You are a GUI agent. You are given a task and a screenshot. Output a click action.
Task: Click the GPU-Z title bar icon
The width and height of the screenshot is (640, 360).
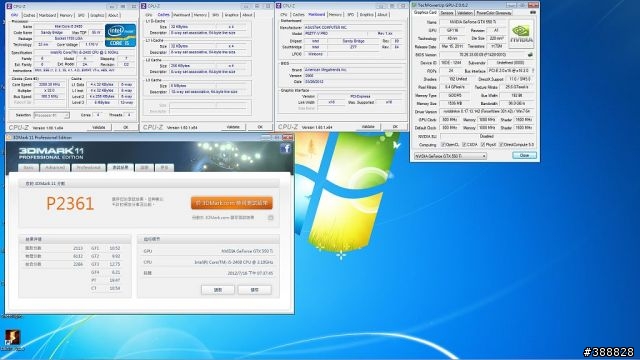click(414, 5)
